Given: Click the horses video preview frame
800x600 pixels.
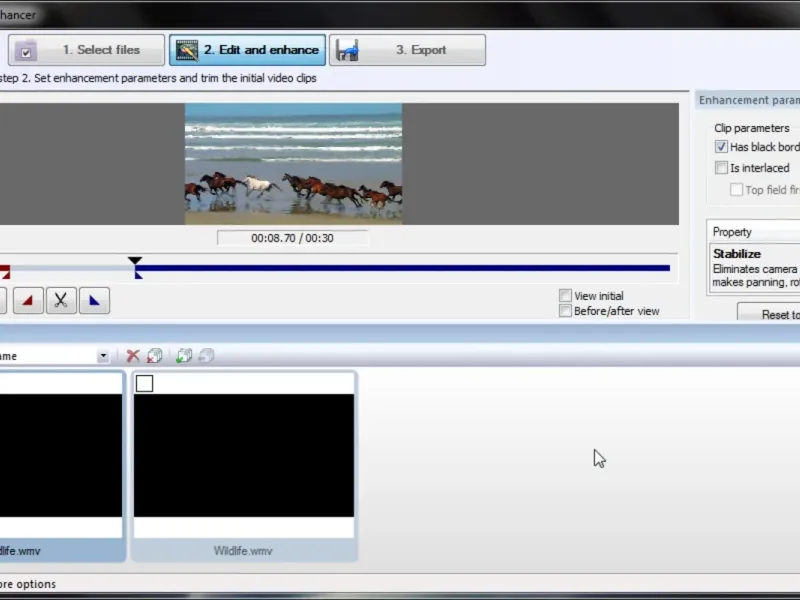Looking at the screenshot, I should pyautogui.click(x=293, y=164).
